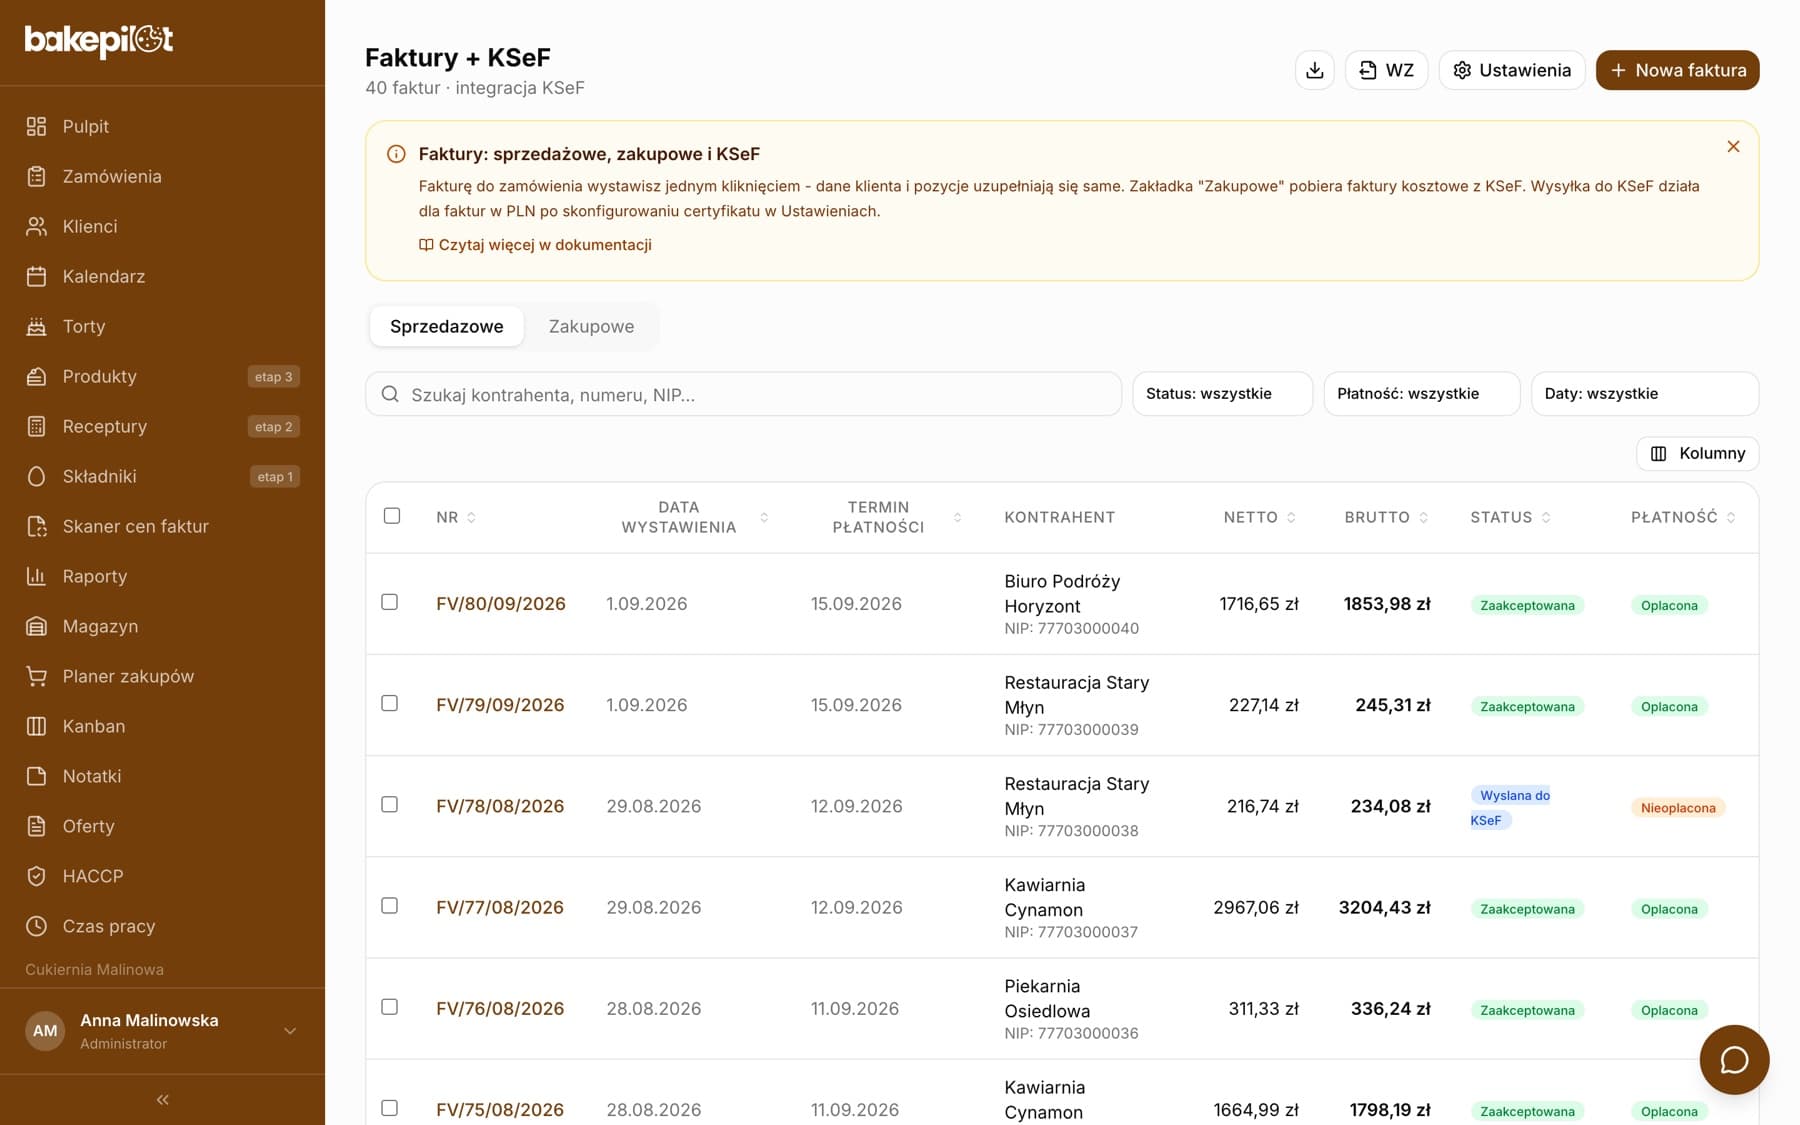Open Ustawienia settings button
1800x1125 pixels.
[1512, 70]
